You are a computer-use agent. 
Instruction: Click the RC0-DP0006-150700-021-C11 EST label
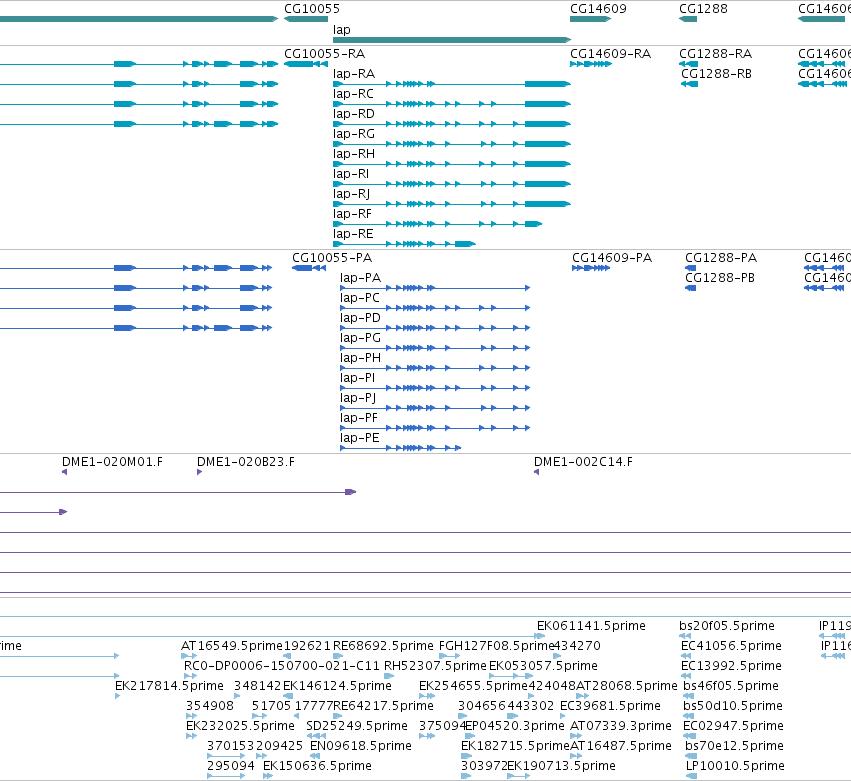point(282,666)
